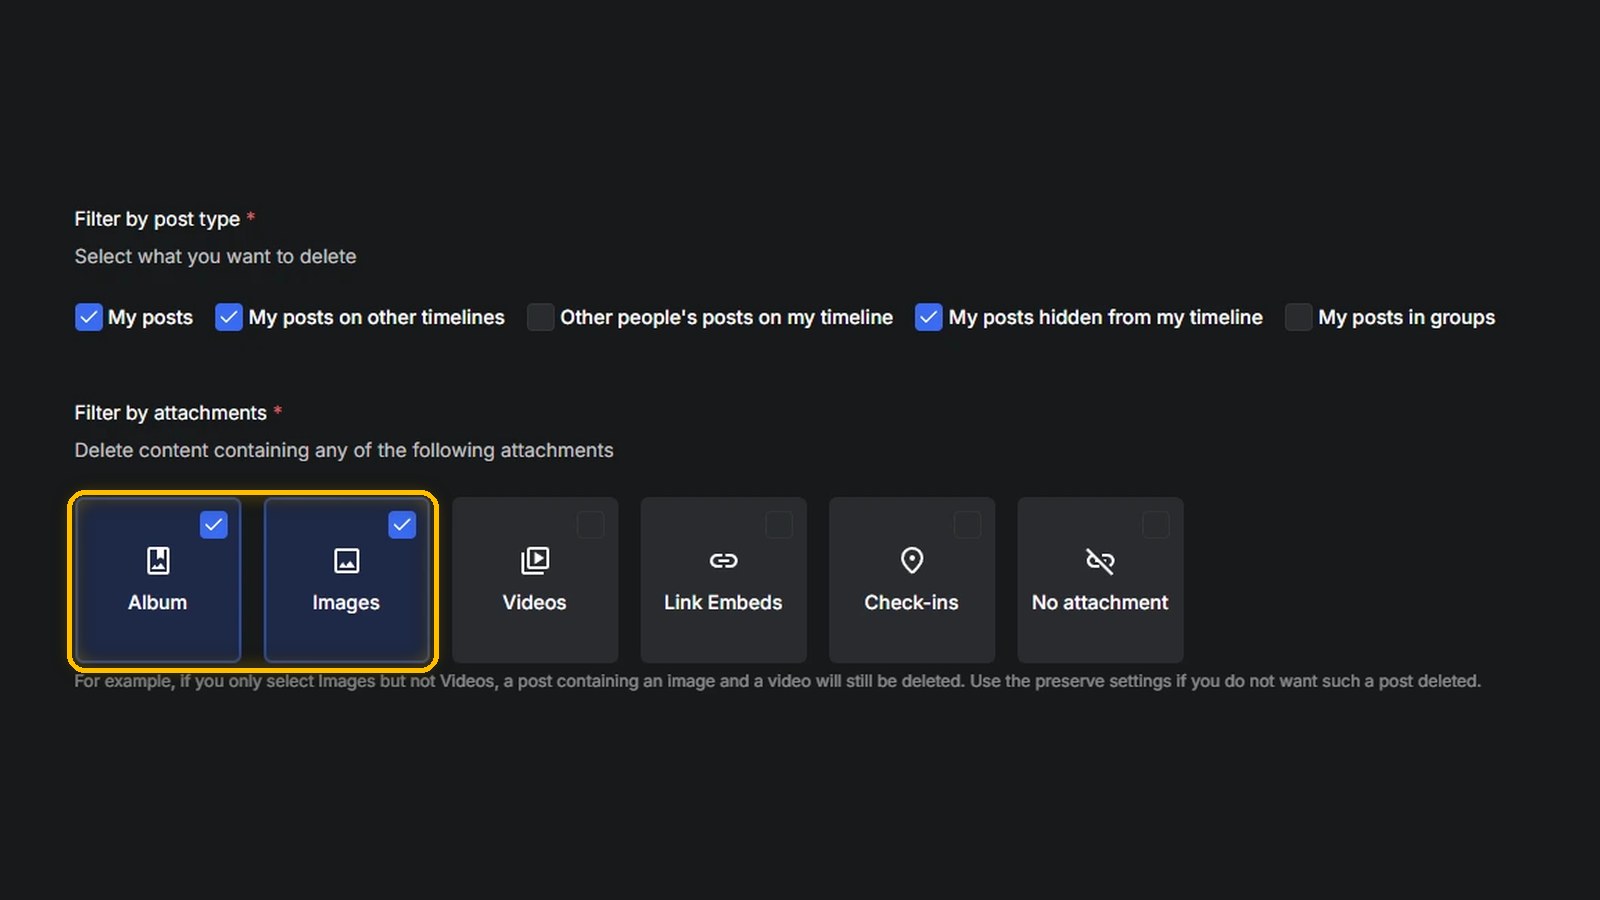Image resolution: width=1600 pixels, height=900 pixels.
Task: Click the Check-ins card label
Action: [x=912, y=603]
